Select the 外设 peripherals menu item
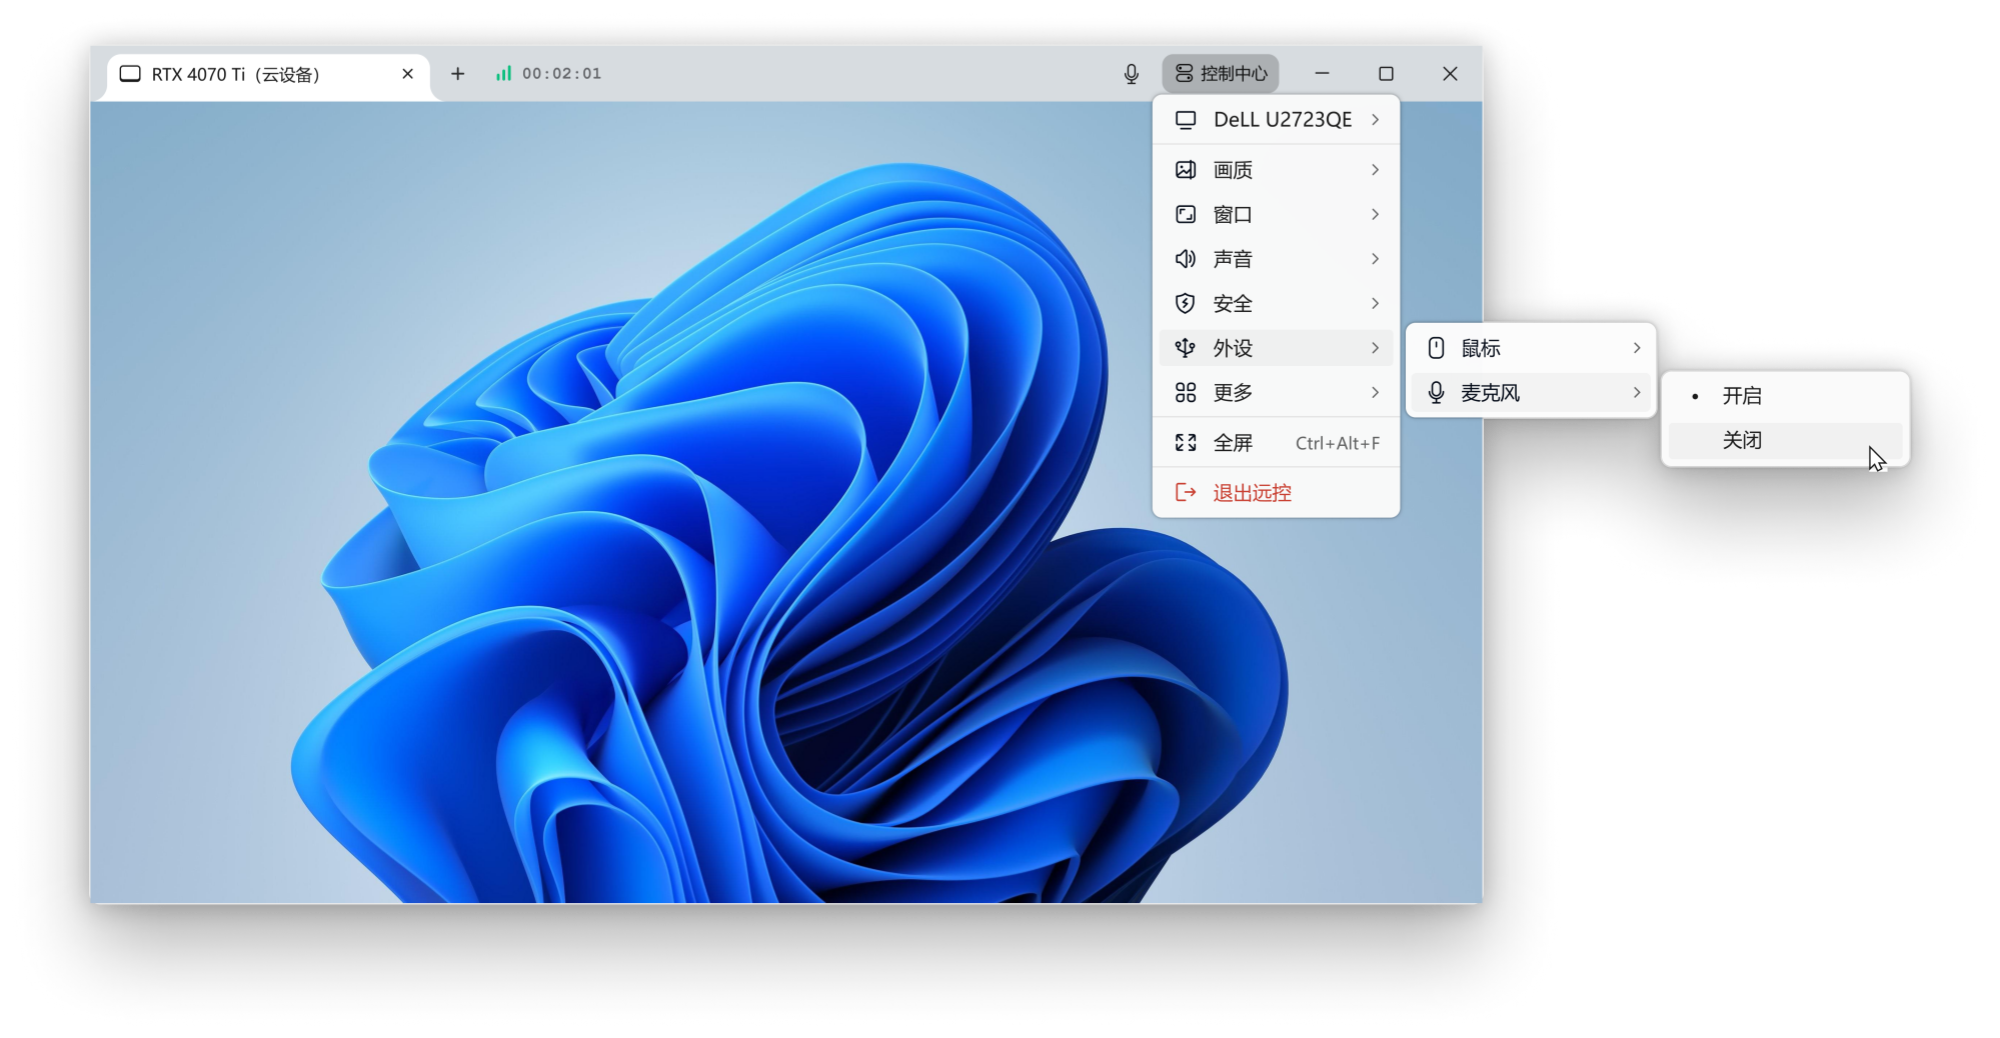Screen dimensions: 2000x1038 point(1276,348)
